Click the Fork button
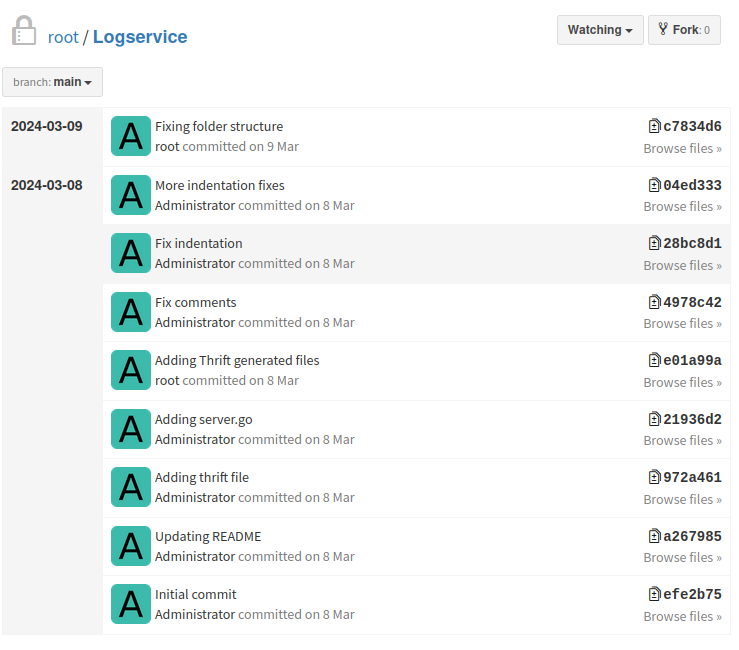Screen dimensions: 739x650 684,30
